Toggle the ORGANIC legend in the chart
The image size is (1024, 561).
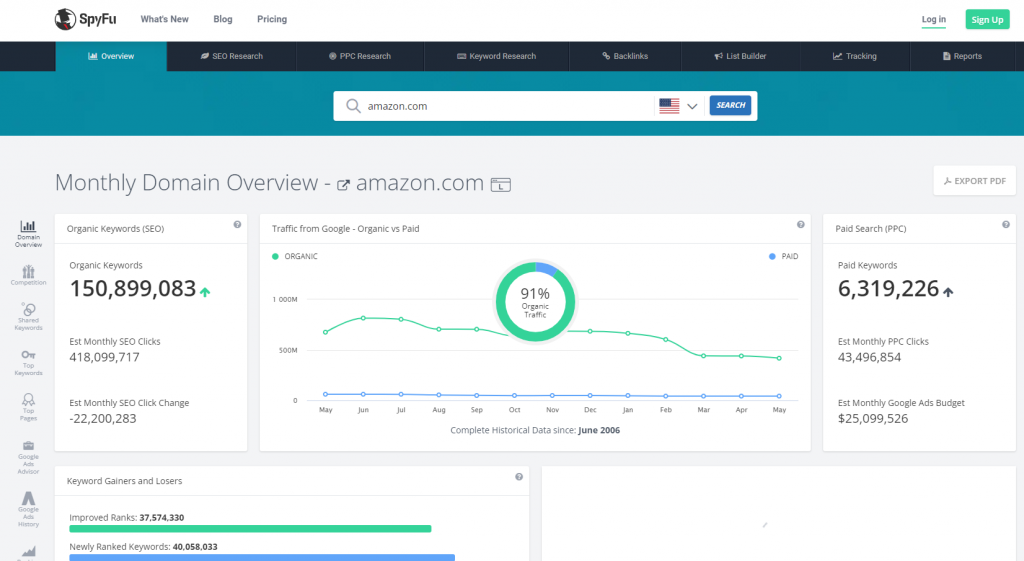pyautogui.click(x=295, y=256)
